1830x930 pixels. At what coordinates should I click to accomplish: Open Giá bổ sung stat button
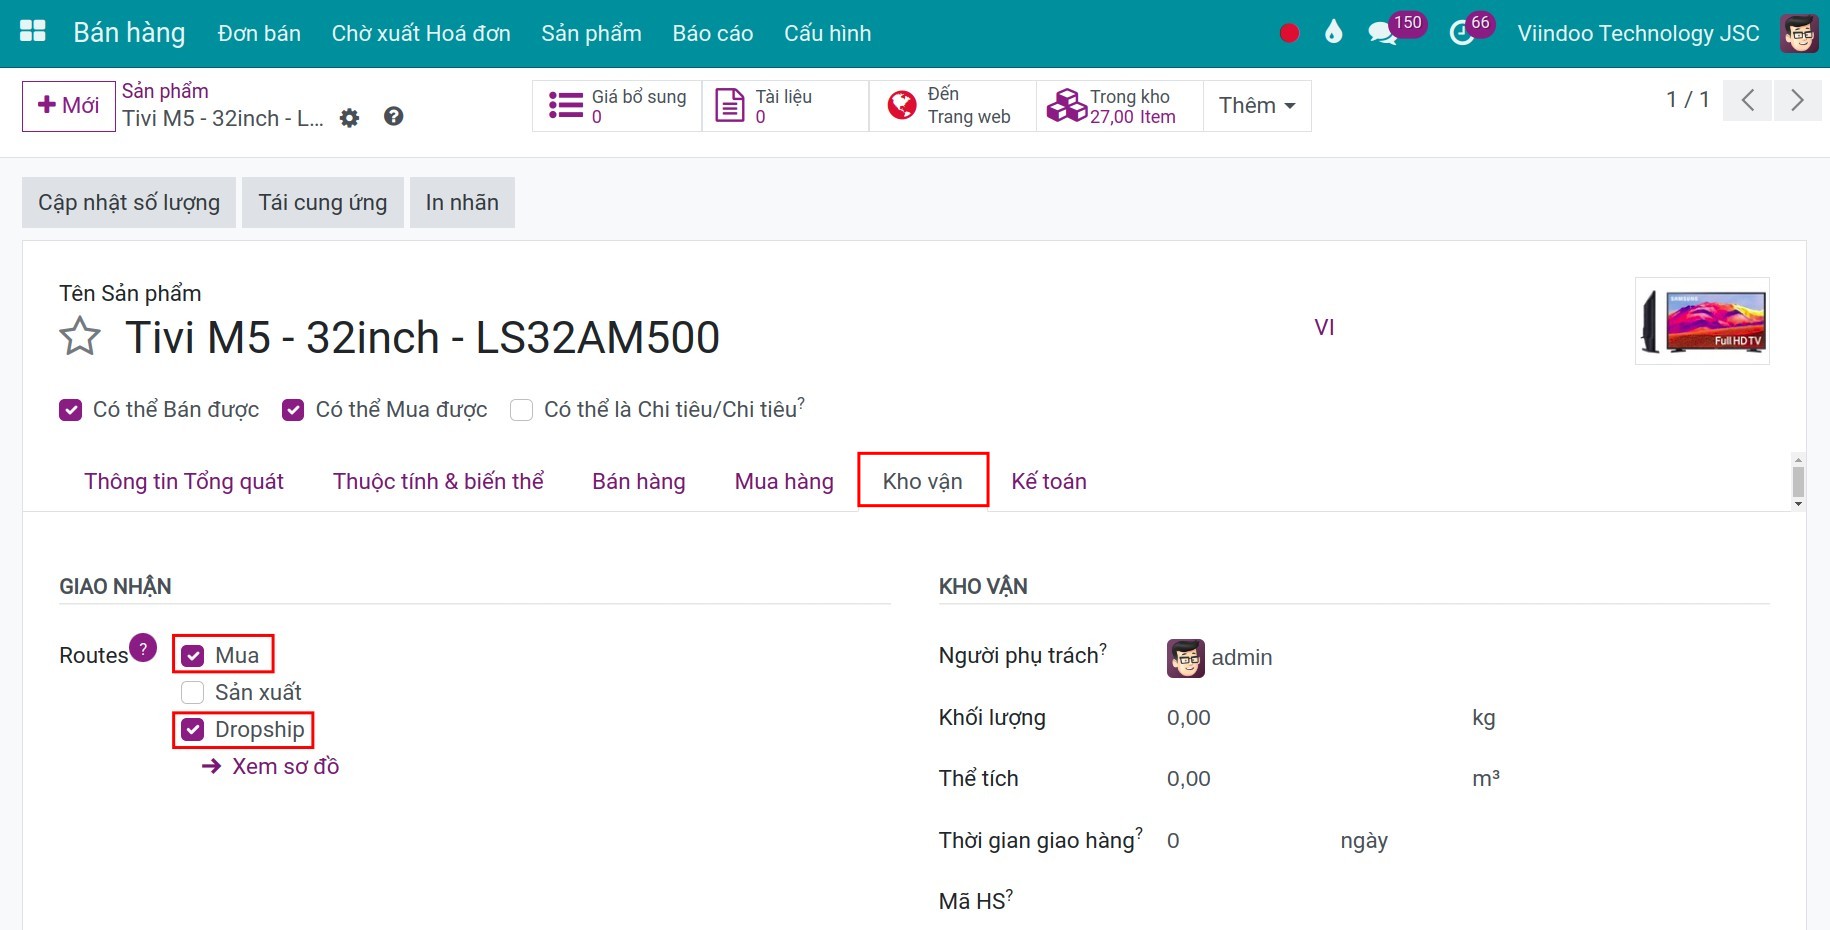(617, 106)
